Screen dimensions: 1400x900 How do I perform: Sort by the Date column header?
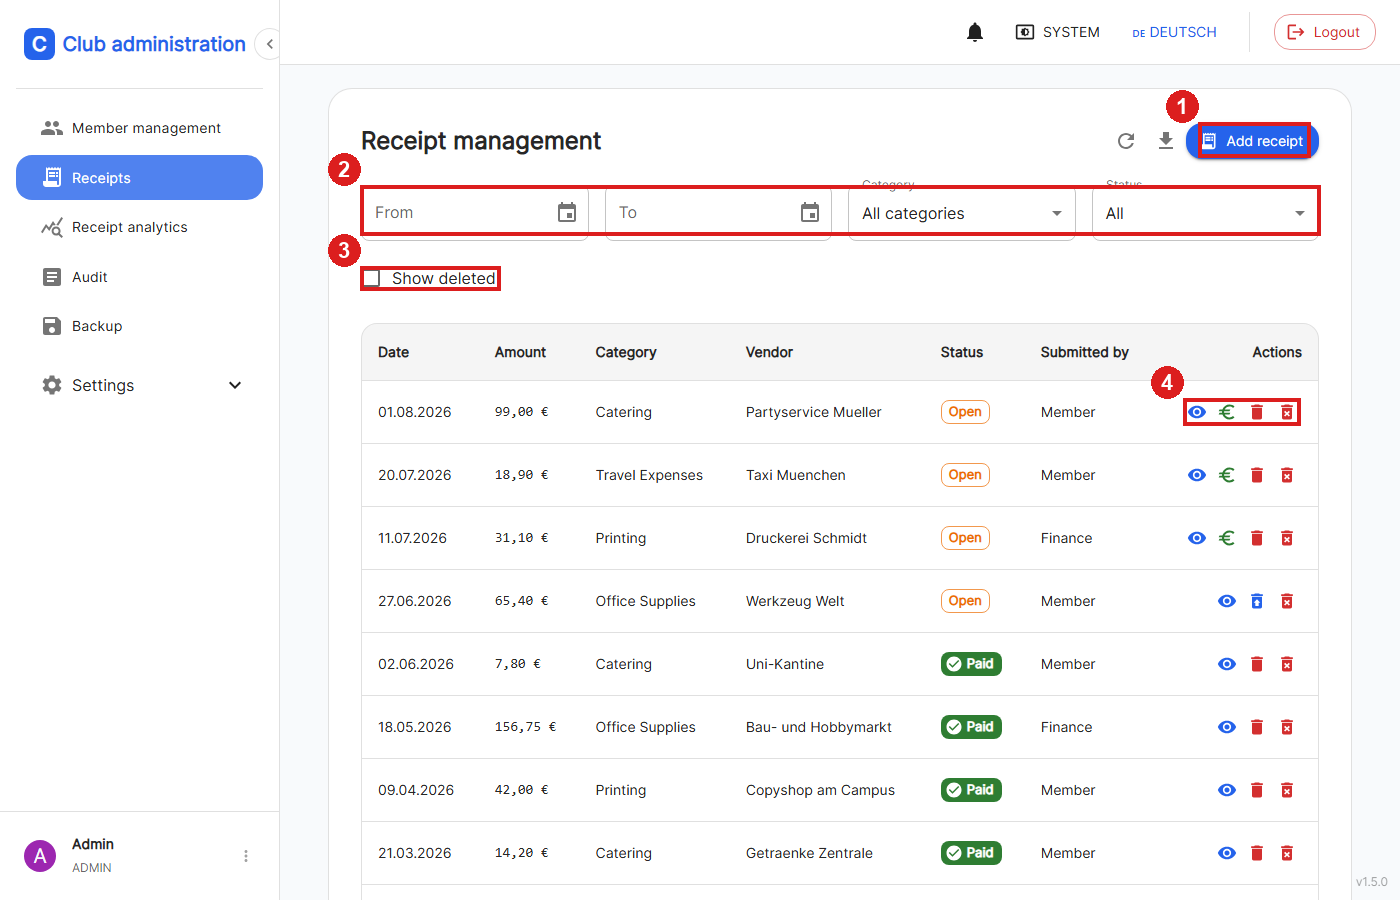pos(394,352)
